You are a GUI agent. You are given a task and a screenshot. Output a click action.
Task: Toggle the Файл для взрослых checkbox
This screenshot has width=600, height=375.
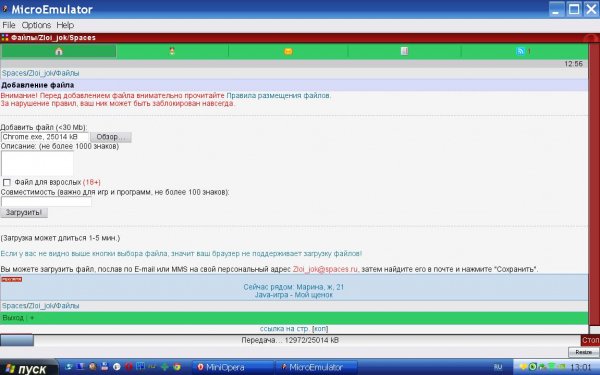tap(7, 182)
